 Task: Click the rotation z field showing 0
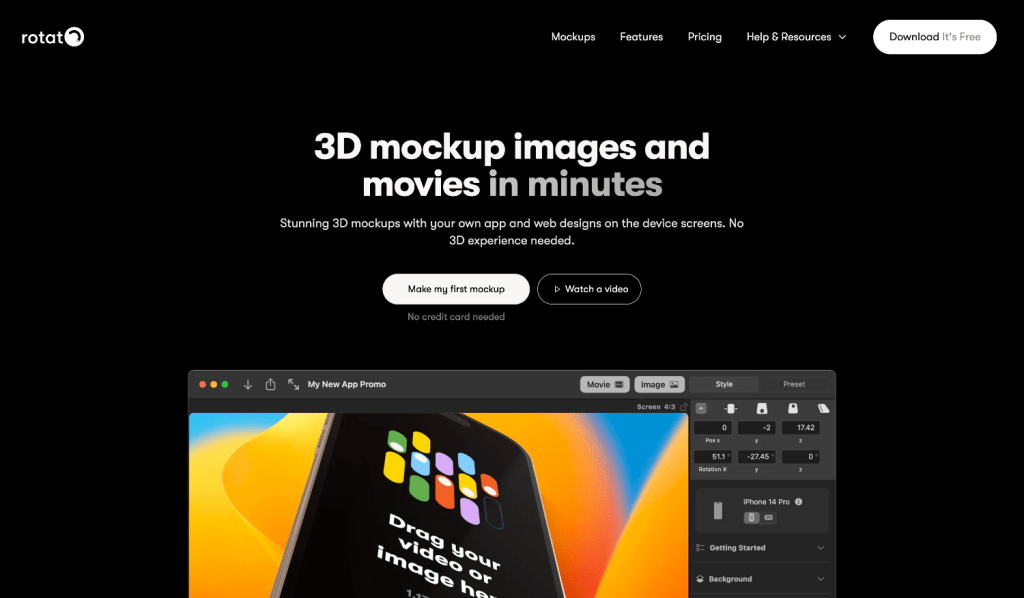801,456
